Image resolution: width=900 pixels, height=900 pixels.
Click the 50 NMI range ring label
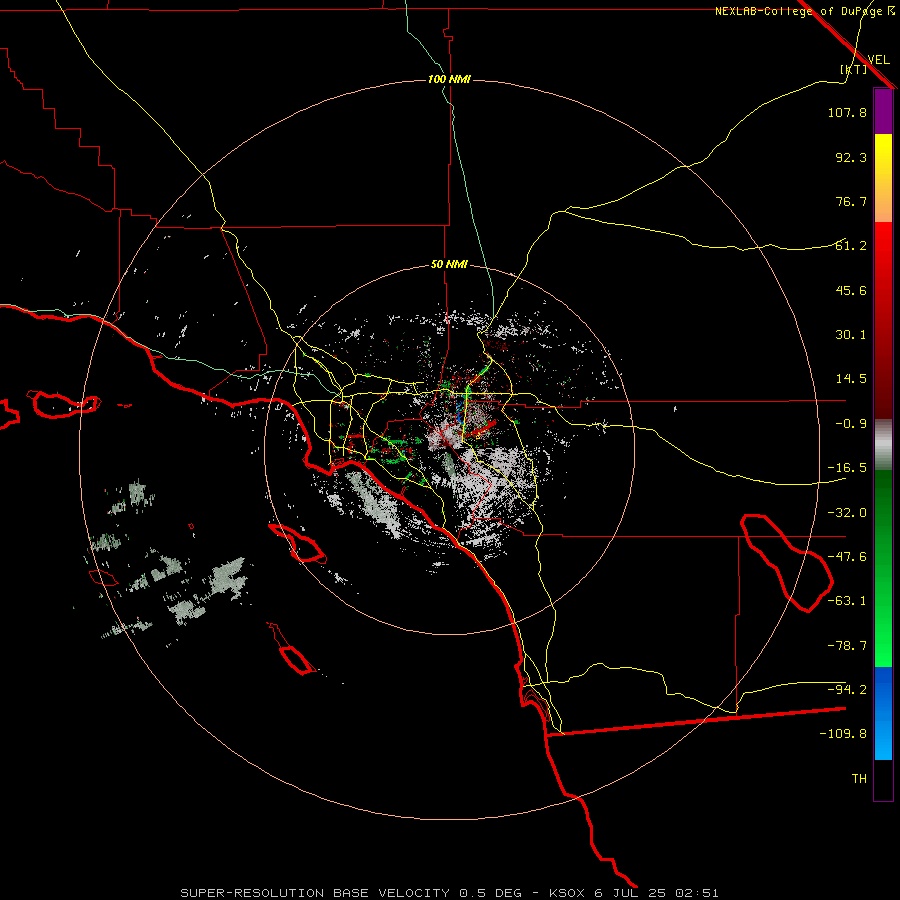point(449,265)
